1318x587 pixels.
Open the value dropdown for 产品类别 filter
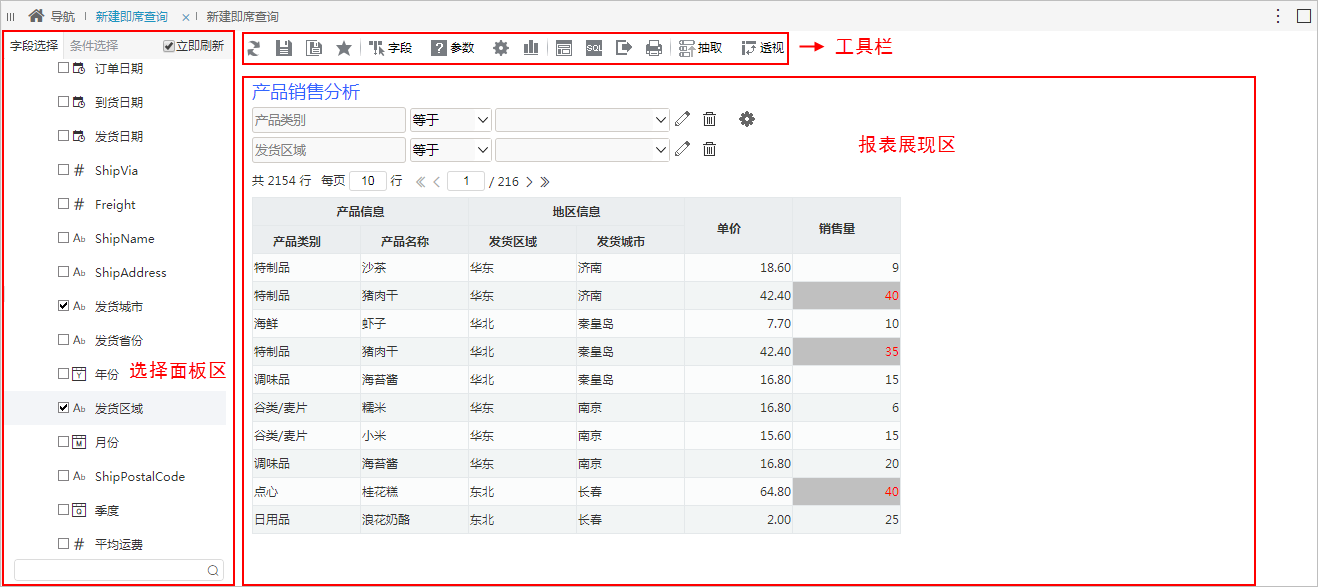[x=582, y=120]
